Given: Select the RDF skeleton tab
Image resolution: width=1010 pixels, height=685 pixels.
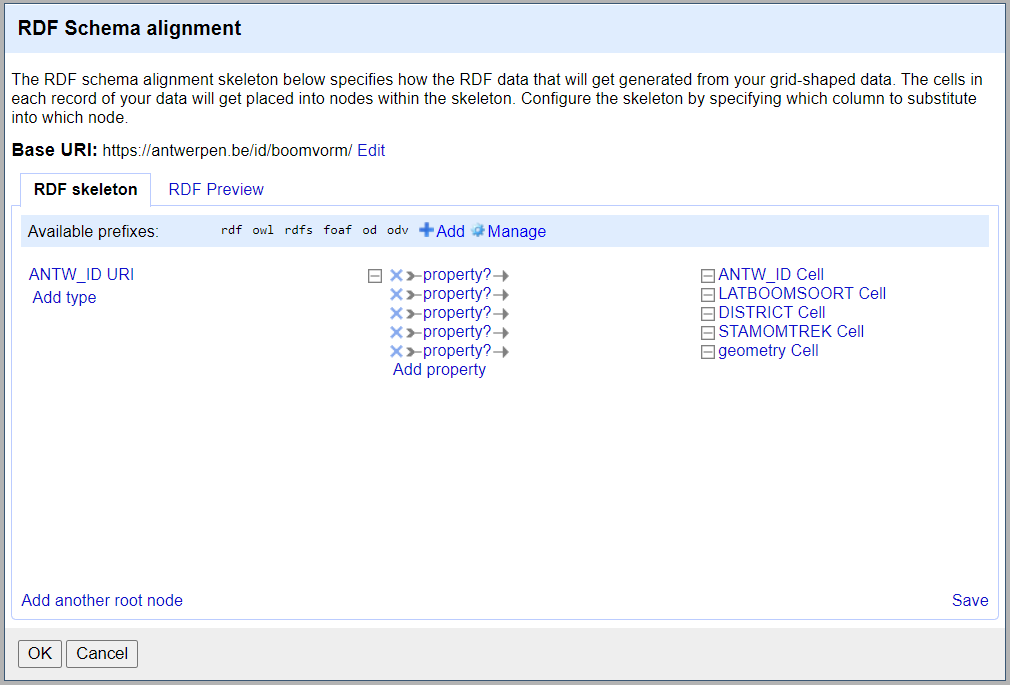Looking at the screenshot, I should [85, 189].
